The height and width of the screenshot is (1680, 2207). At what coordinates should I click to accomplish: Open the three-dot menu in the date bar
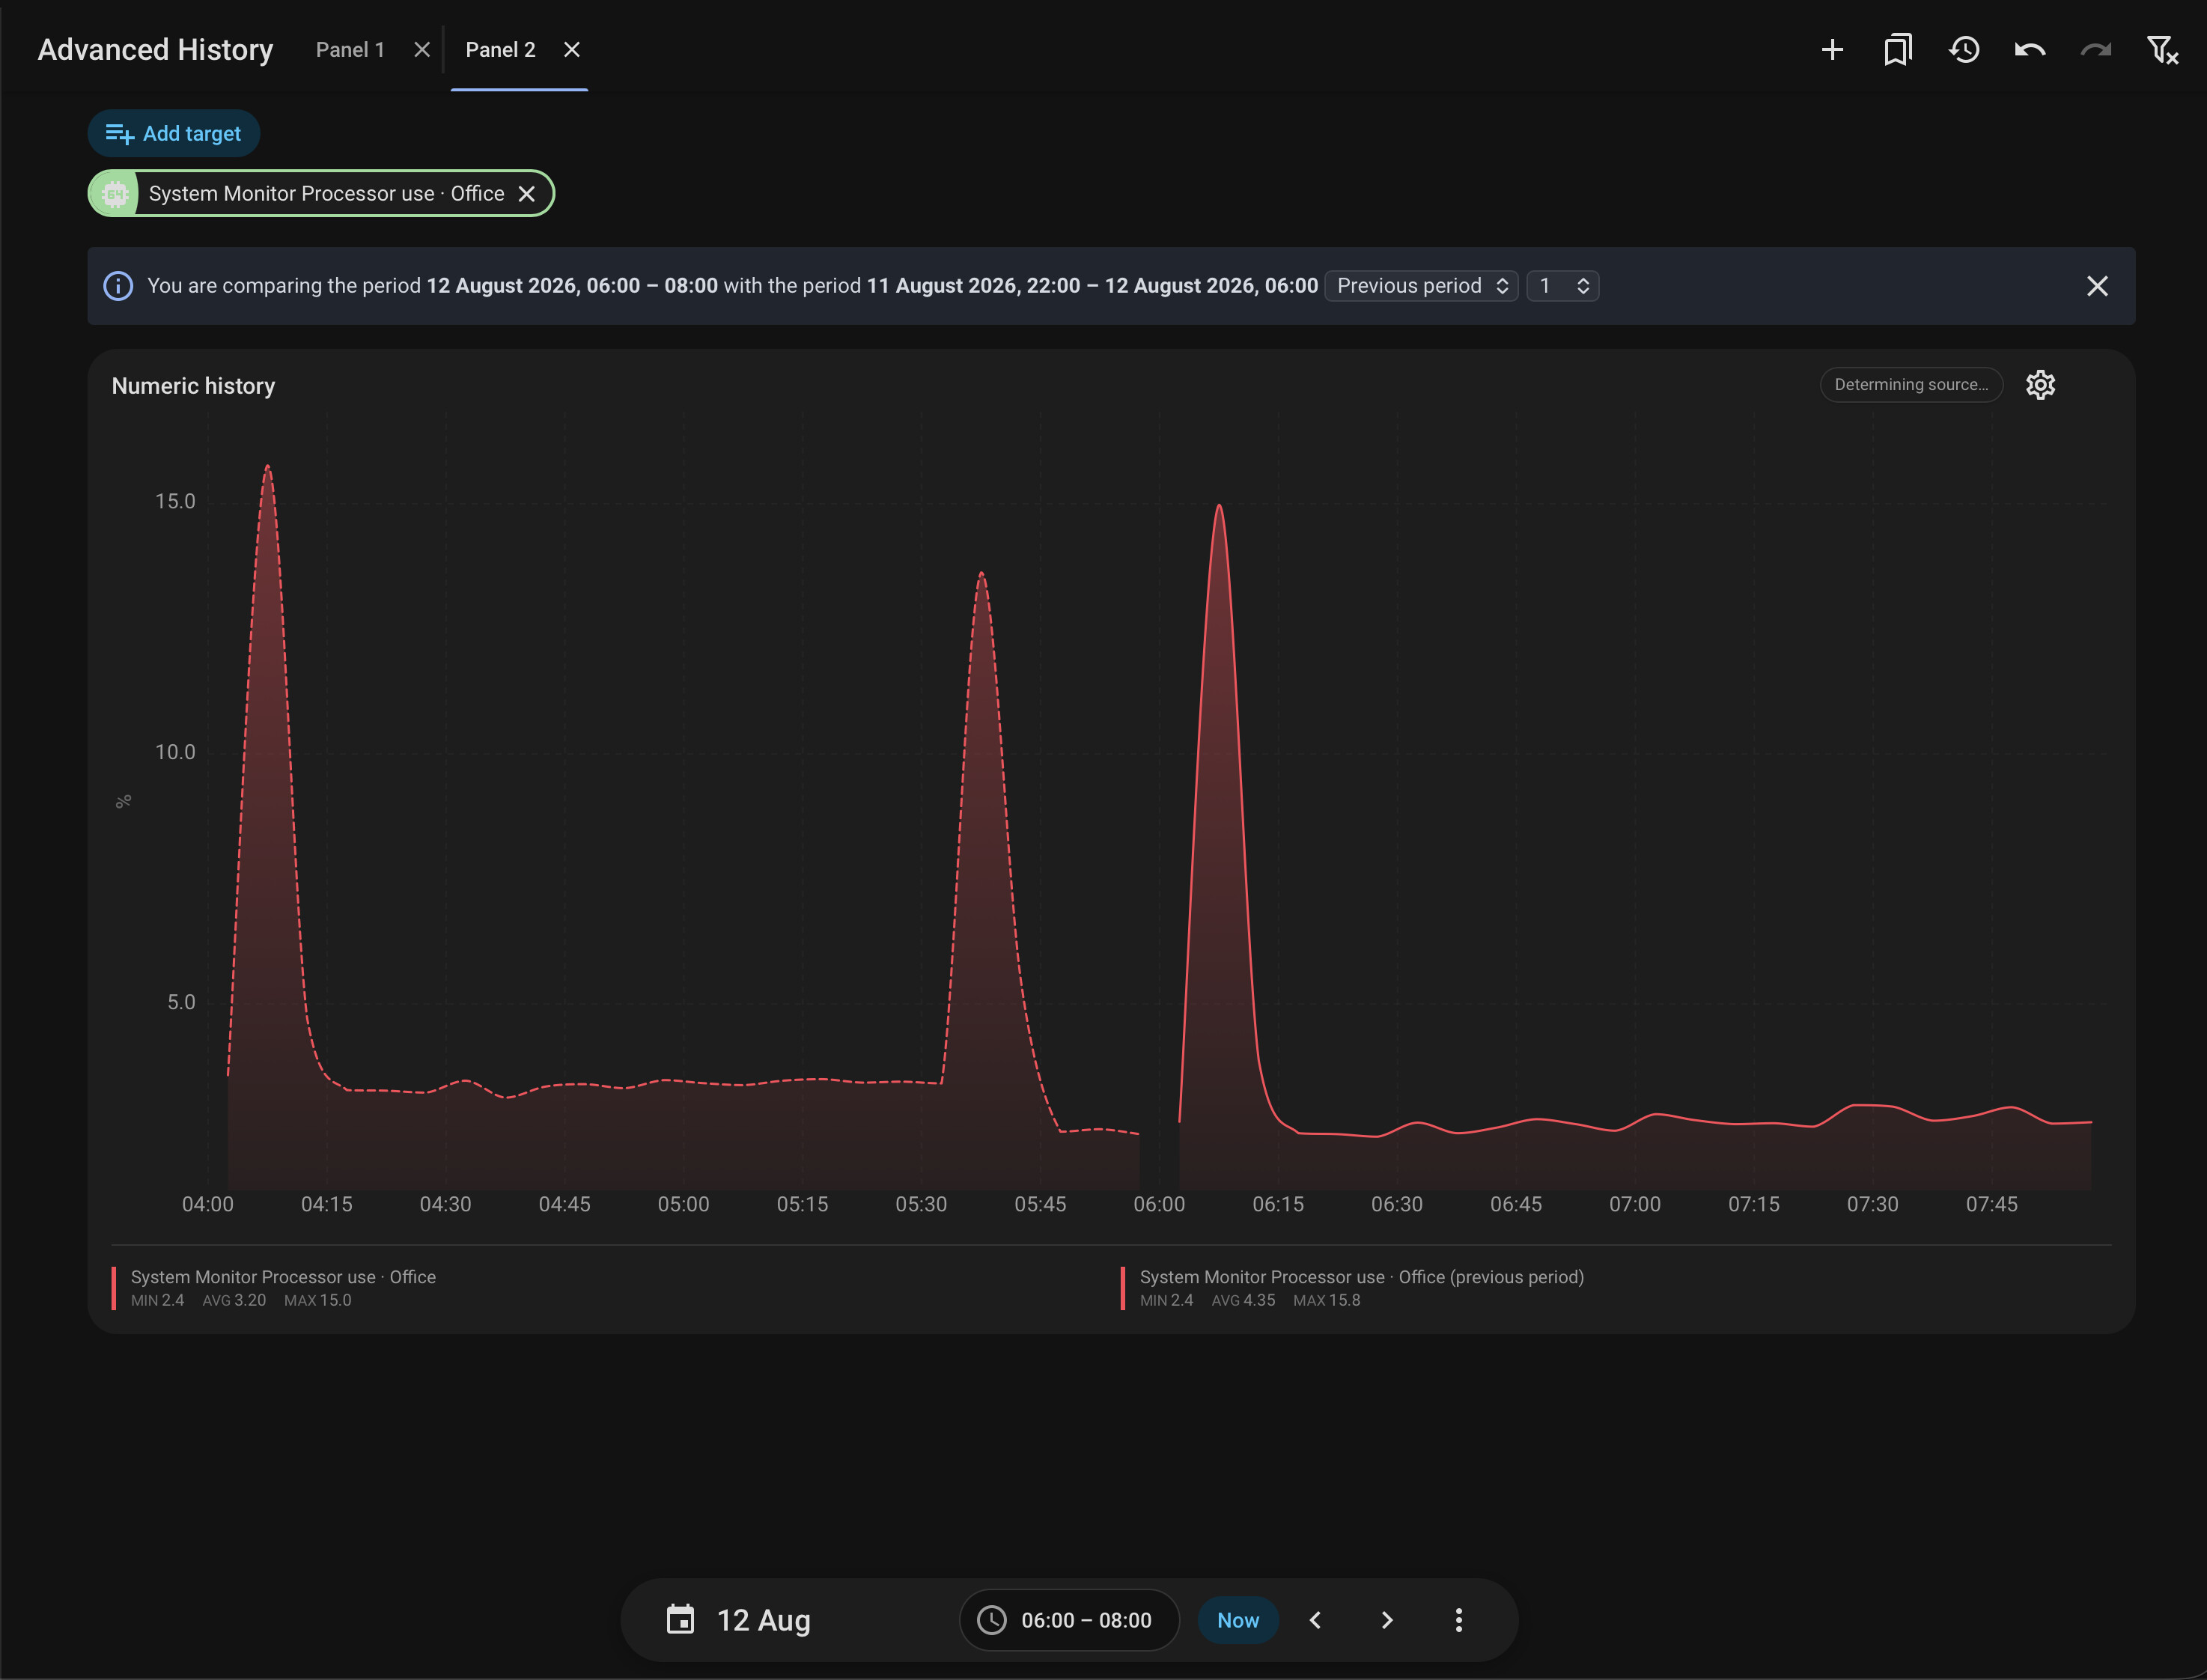pyautogui.click(x=1459, y=1620)
